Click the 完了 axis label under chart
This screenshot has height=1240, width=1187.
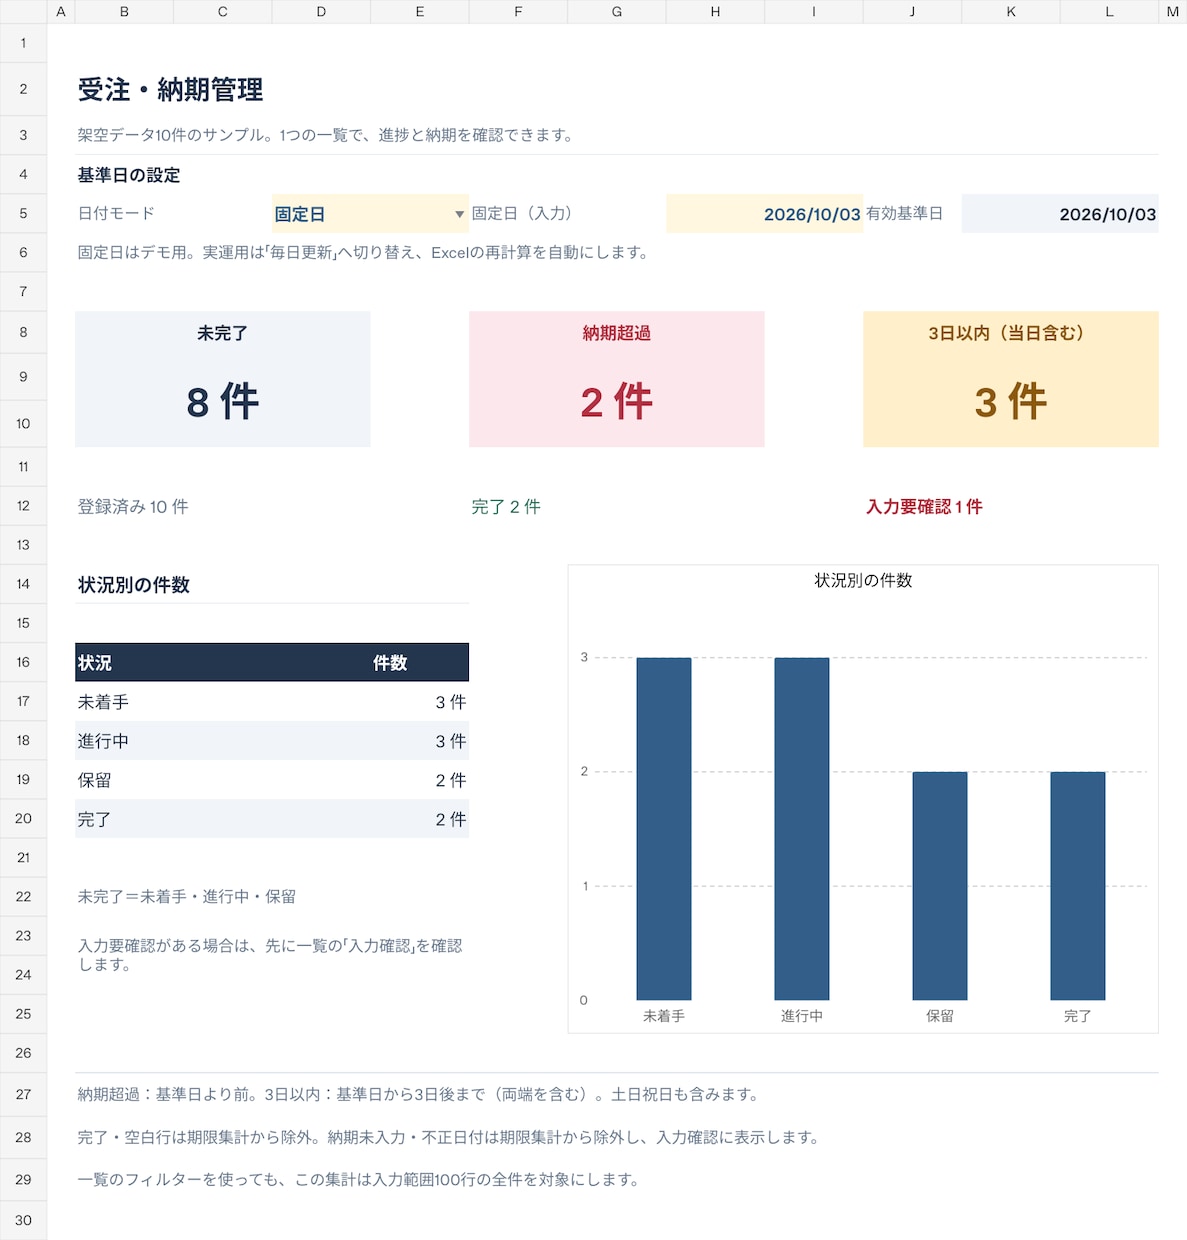(x=1078, y=1016)
